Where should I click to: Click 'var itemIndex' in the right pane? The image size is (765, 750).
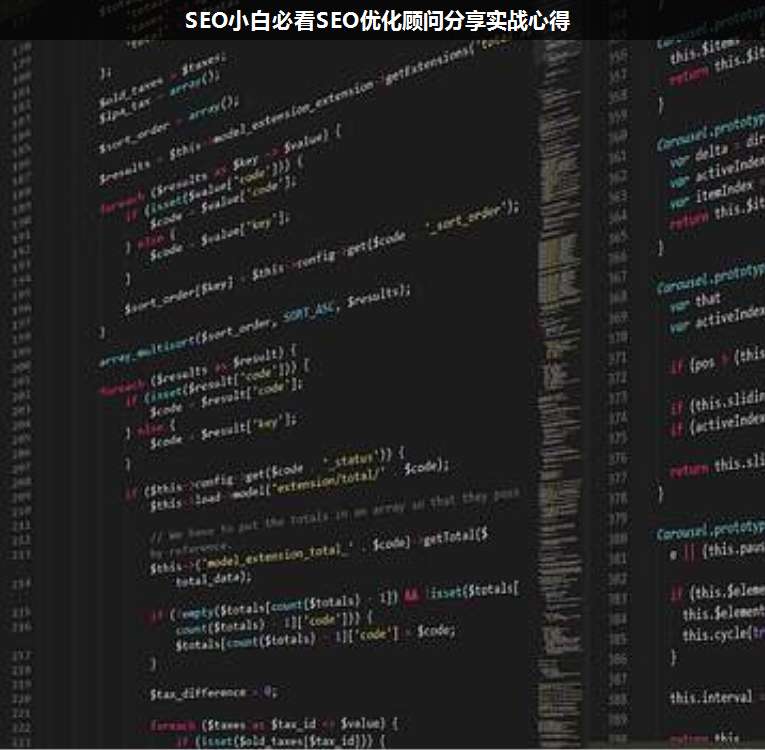tap(712, 196)
